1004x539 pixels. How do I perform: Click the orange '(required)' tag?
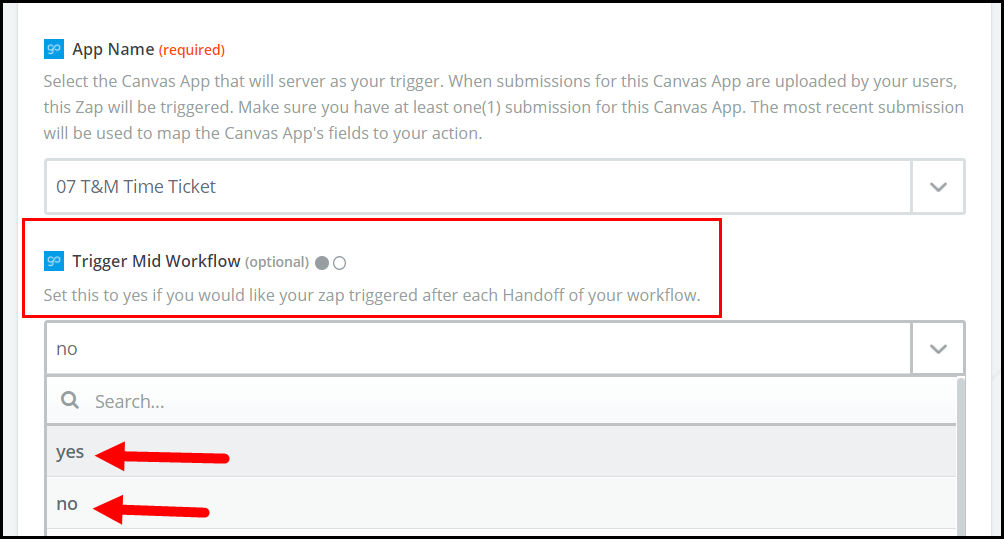tap(192, 50)
